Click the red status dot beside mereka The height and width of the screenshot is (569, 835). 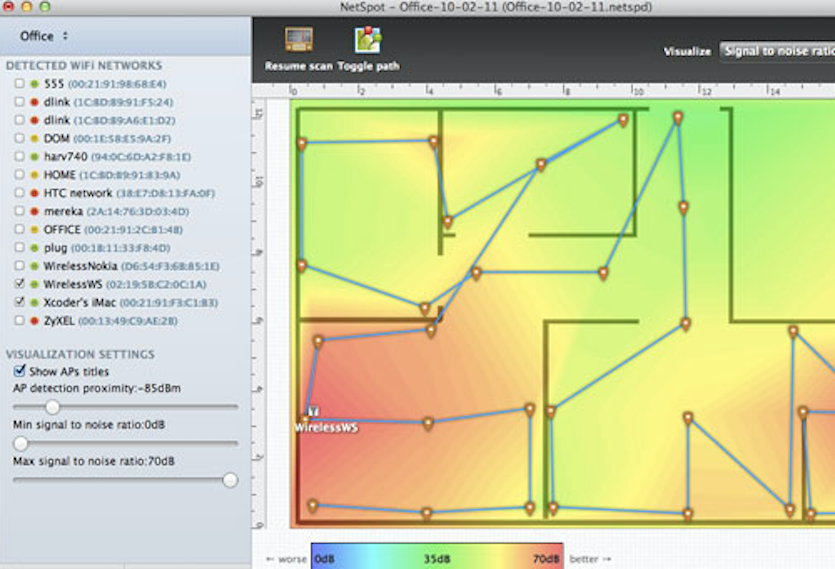(x=34, y=212)
